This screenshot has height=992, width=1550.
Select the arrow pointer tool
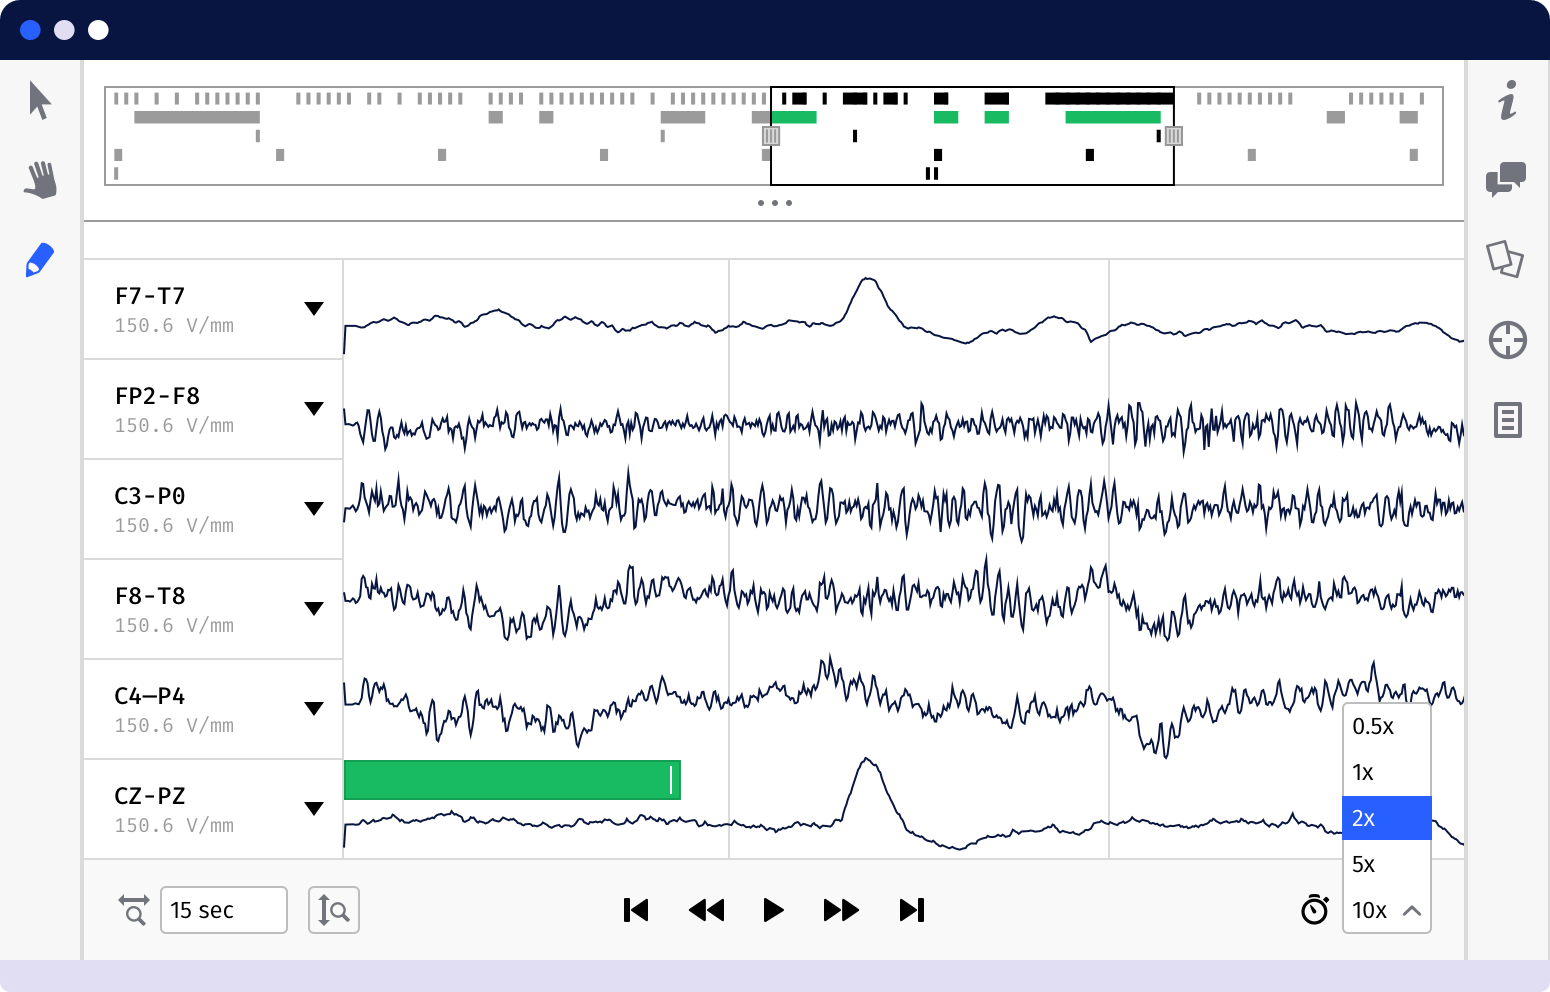coord(40,100)
